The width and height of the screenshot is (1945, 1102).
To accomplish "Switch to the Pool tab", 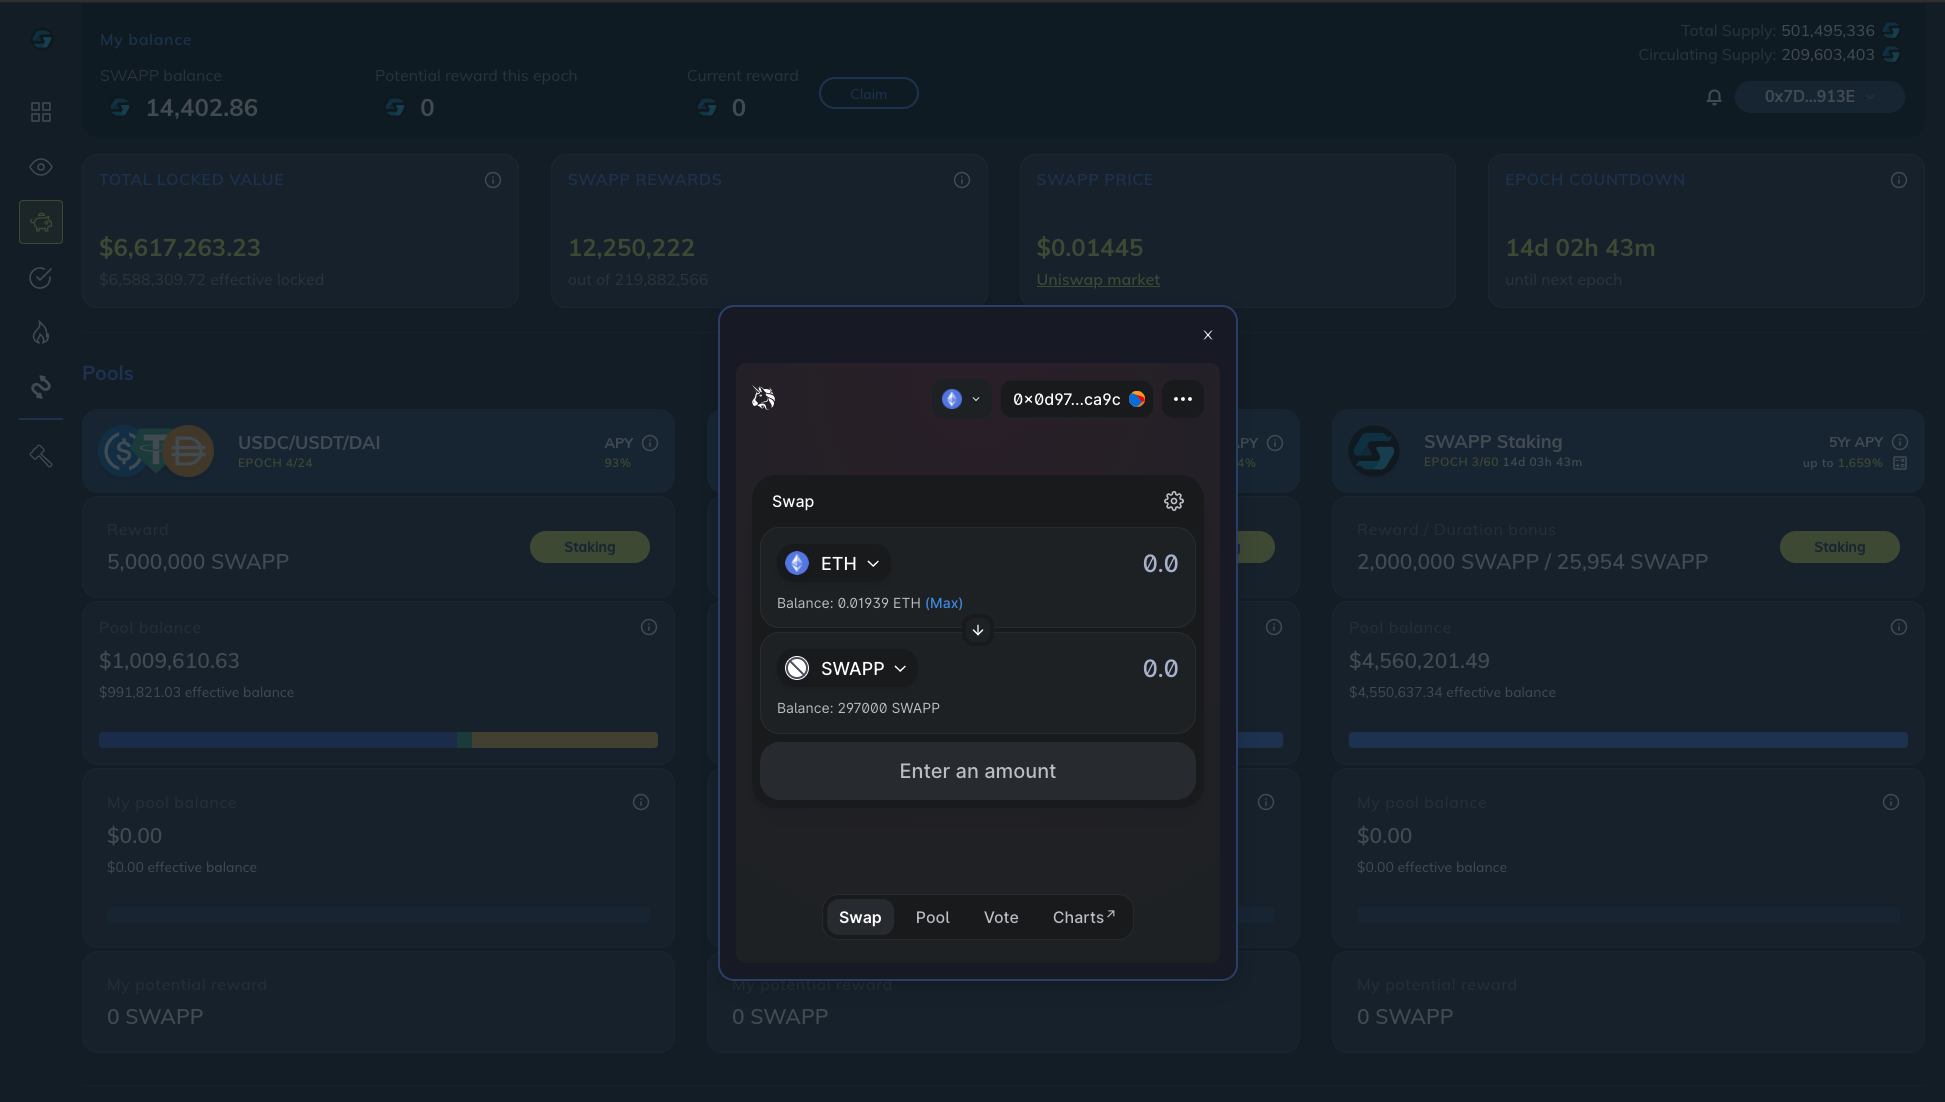I will (933, 917).
